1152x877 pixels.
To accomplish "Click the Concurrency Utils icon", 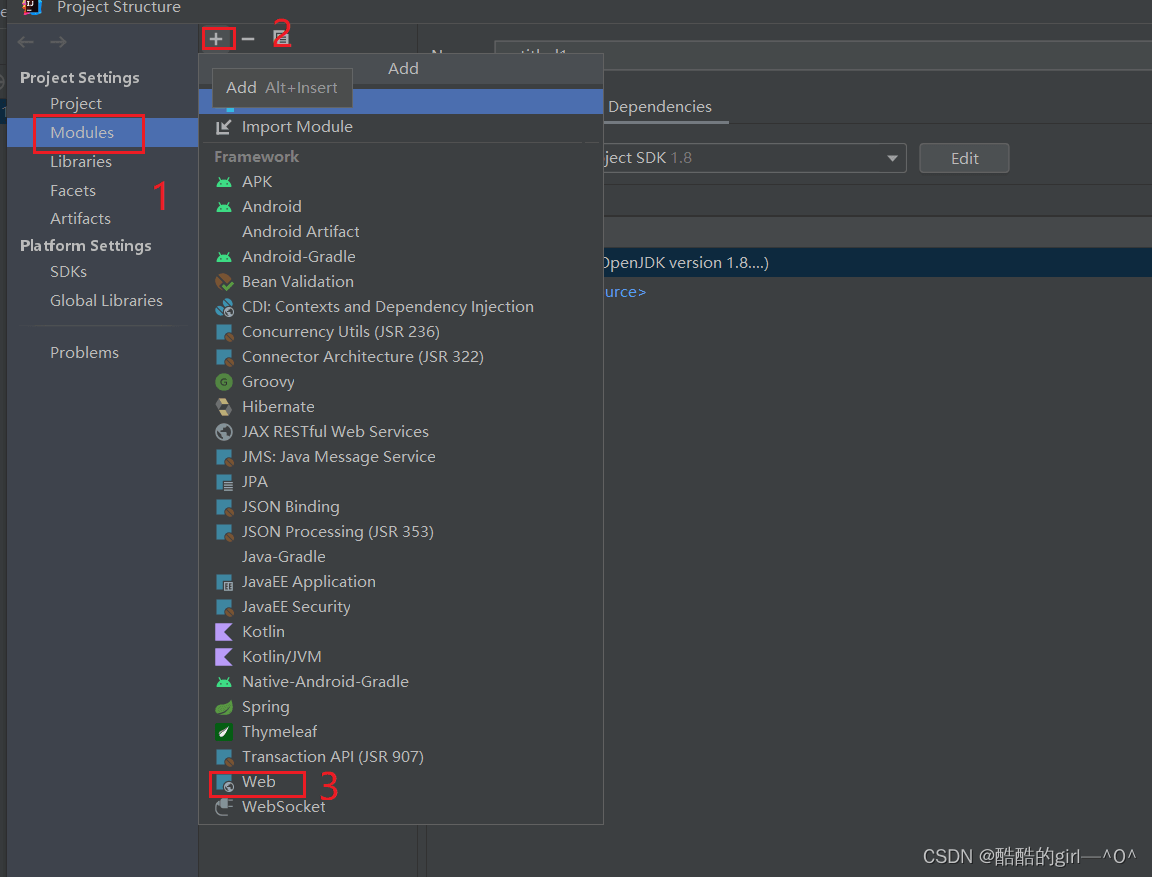I will click(x=223, y=332).
